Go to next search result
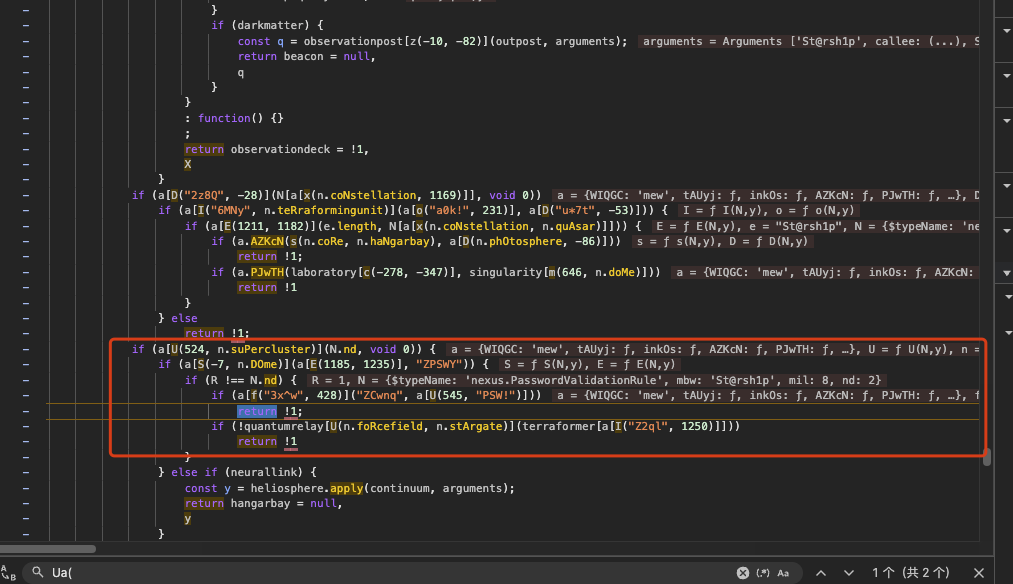 848,573
